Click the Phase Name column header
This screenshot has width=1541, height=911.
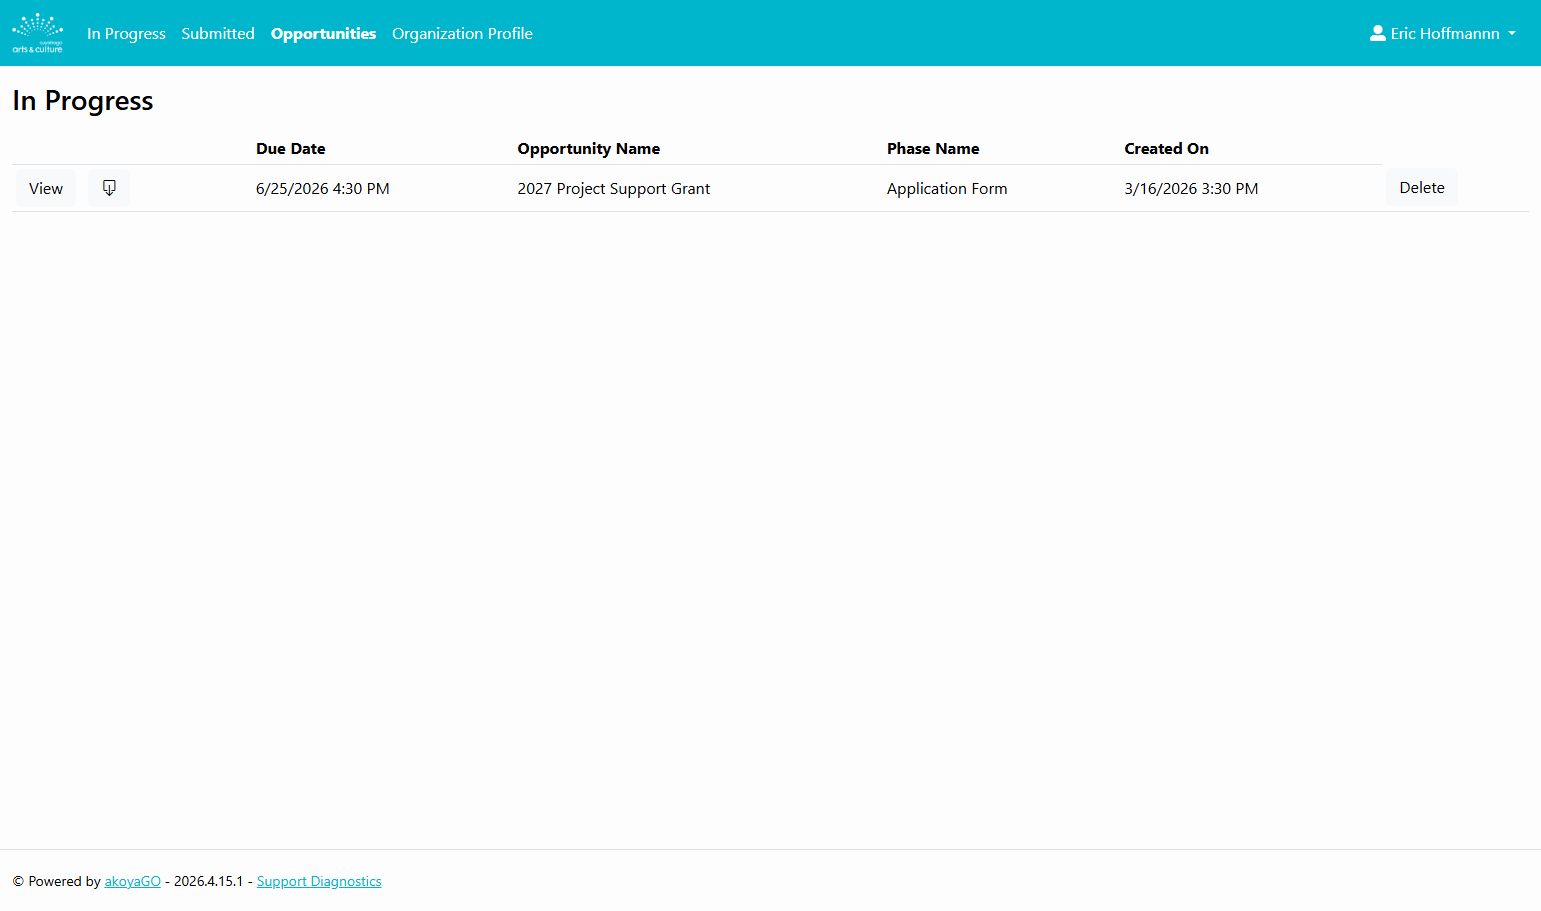click(x=933, y=148)
